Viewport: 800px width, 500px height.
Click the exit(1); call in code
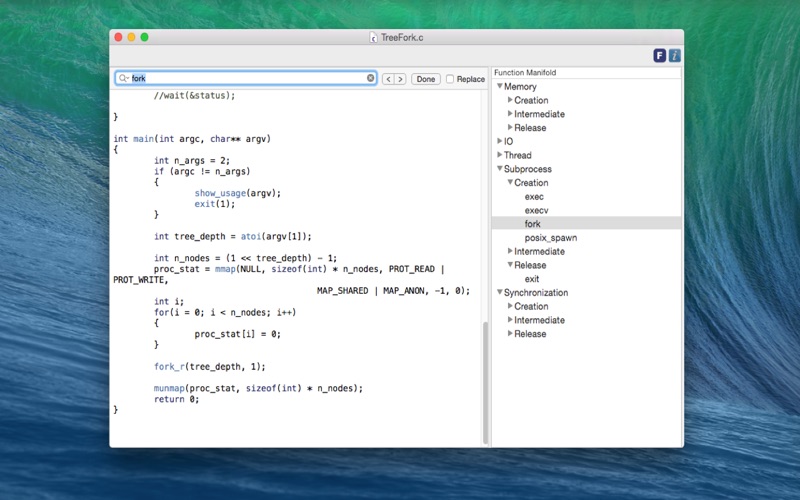click(x=215, y=204)
